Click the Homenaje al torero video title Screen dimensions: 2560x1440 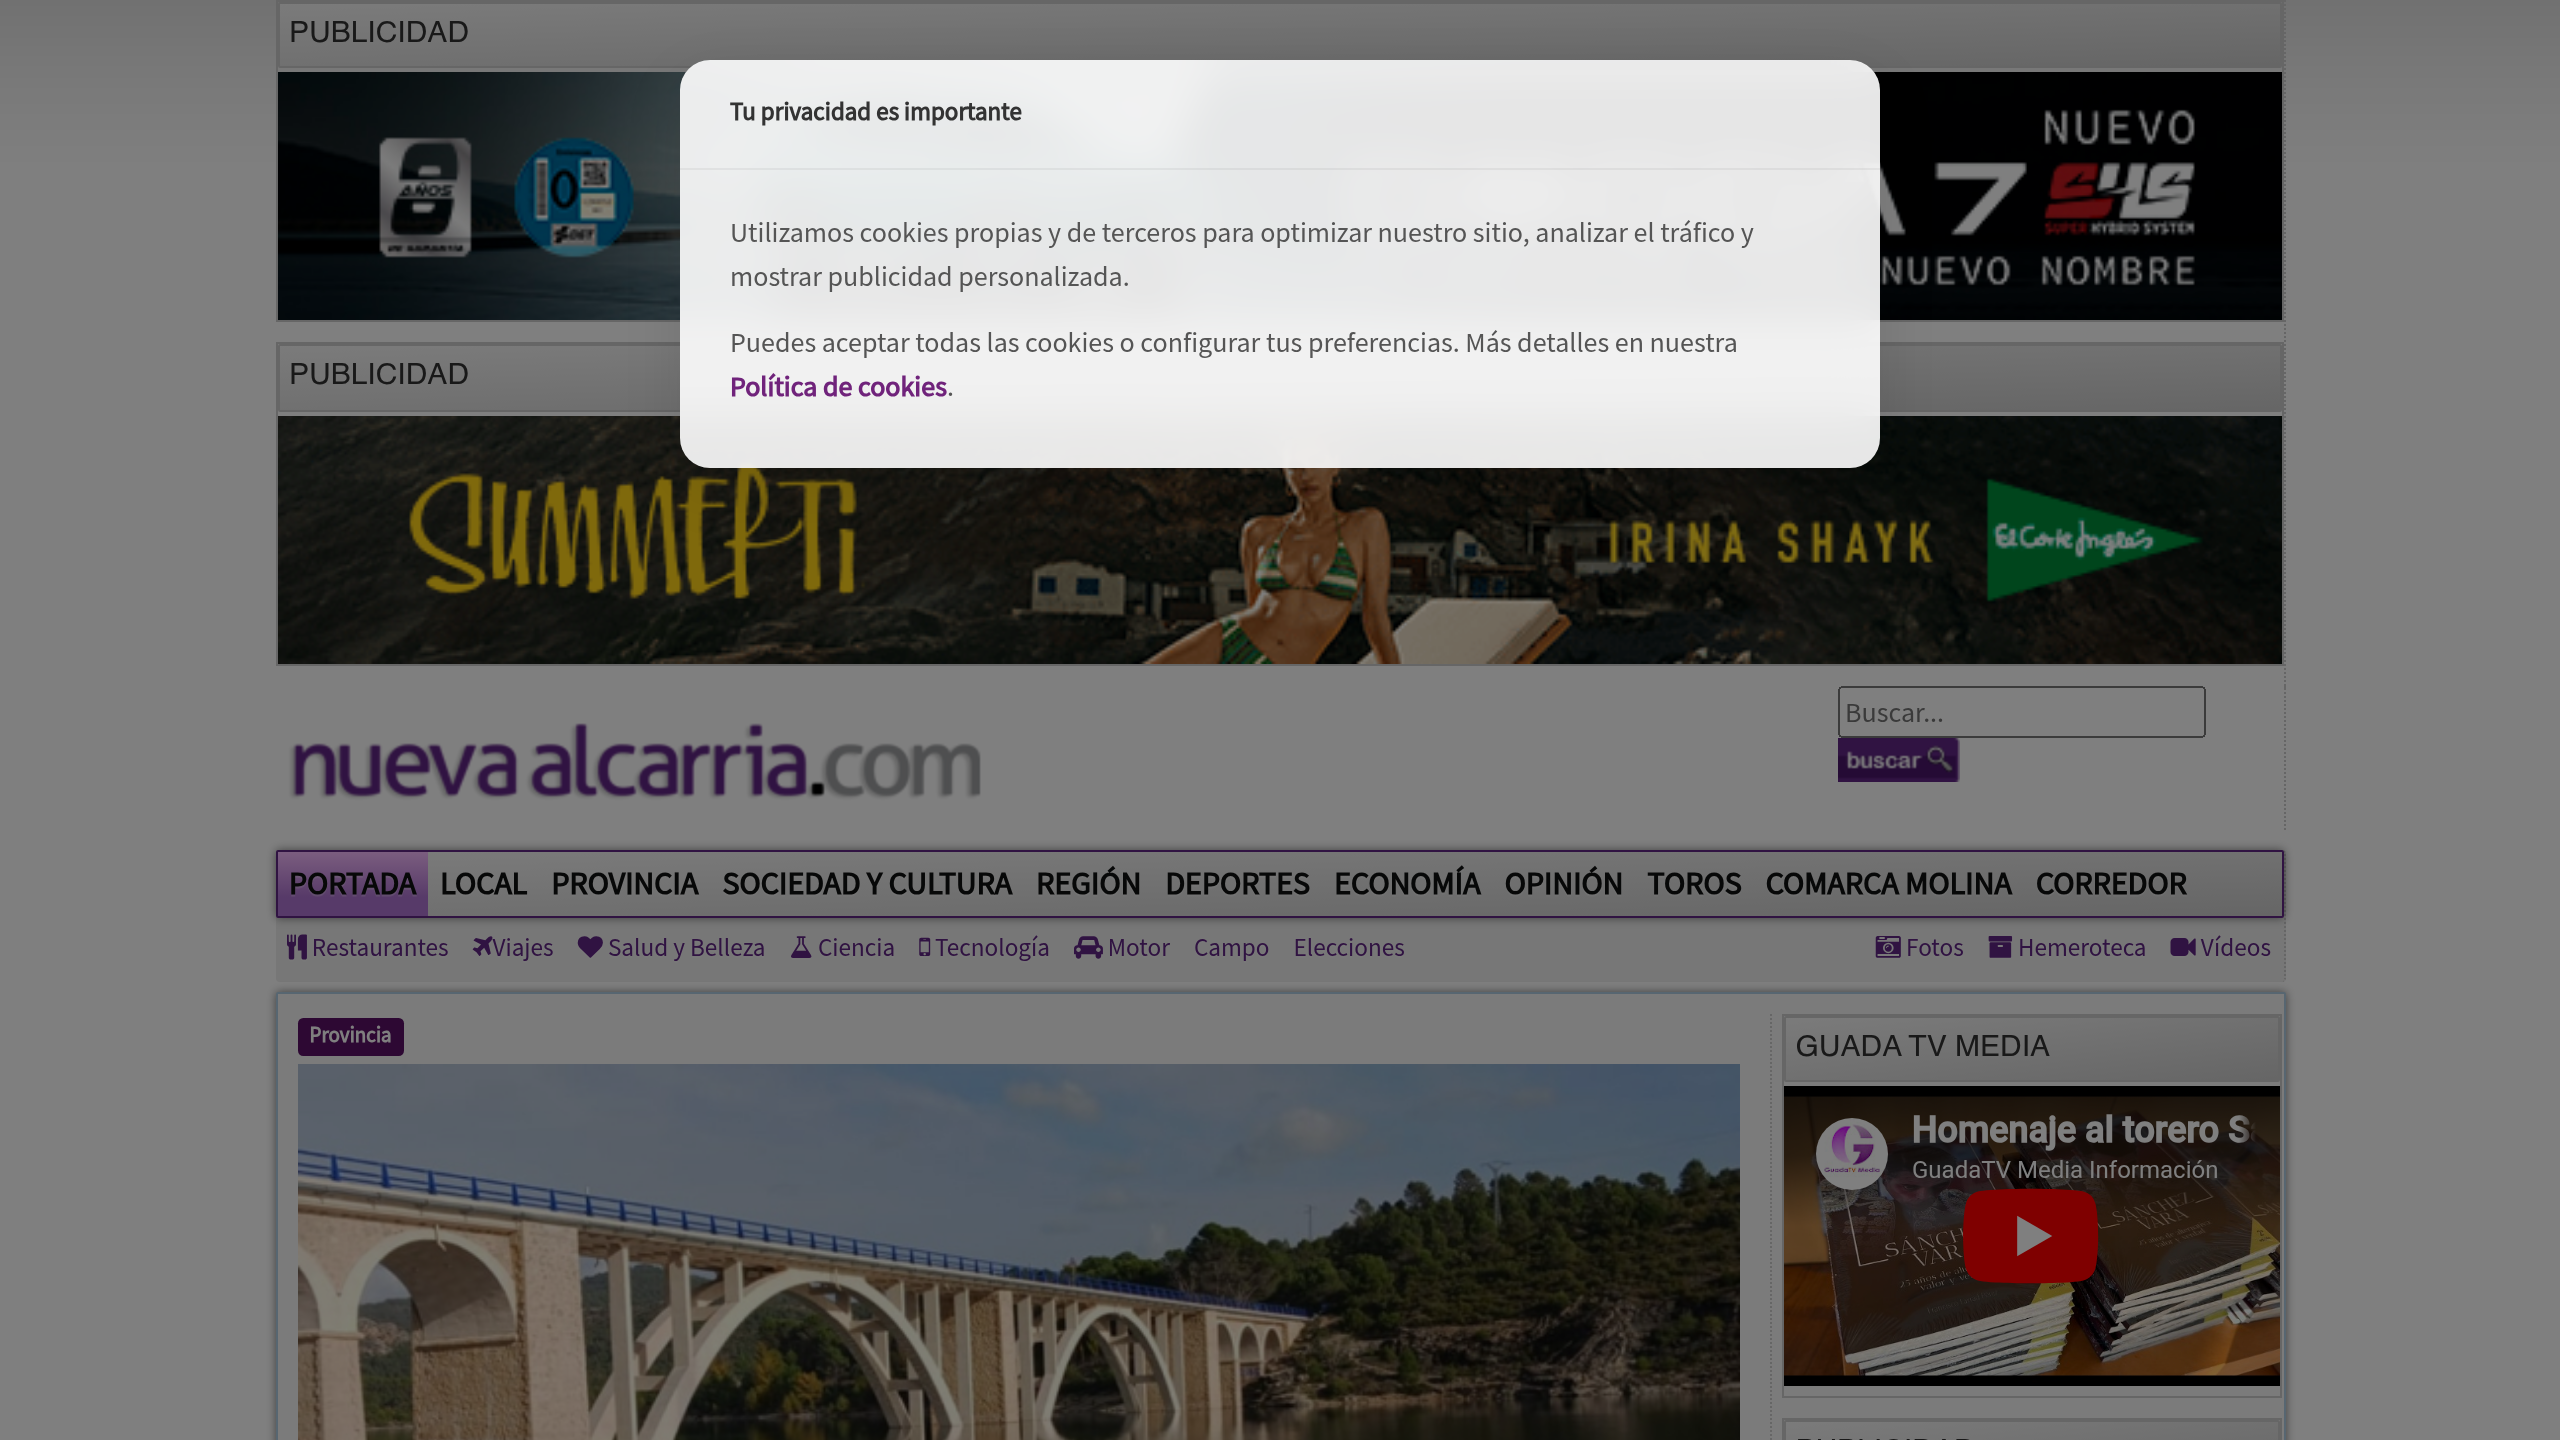coord(2080,1130)
